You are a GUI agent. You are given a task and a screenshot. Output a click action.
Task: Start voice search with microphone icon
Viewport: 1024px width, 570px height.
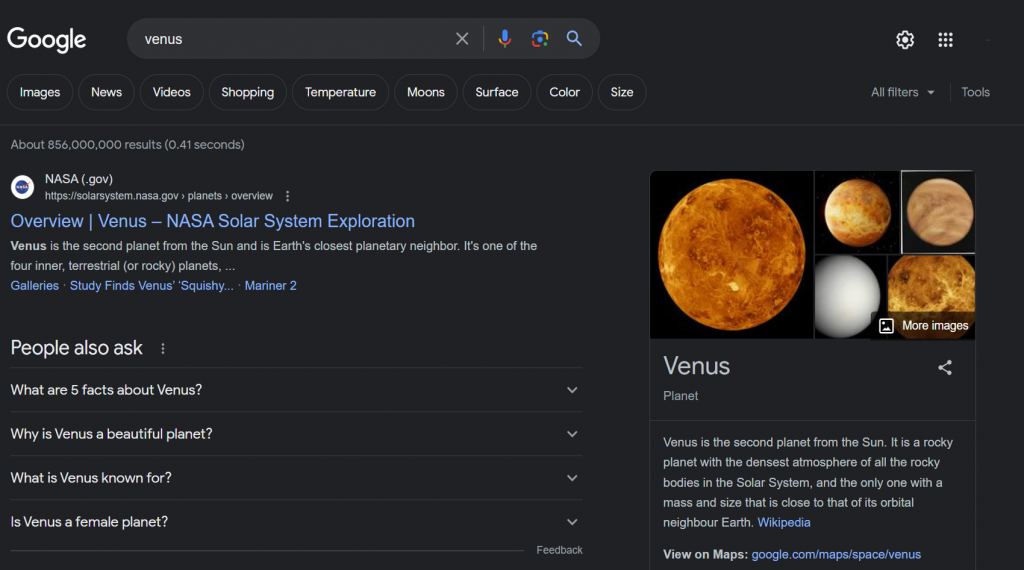[x=504, y=39]
